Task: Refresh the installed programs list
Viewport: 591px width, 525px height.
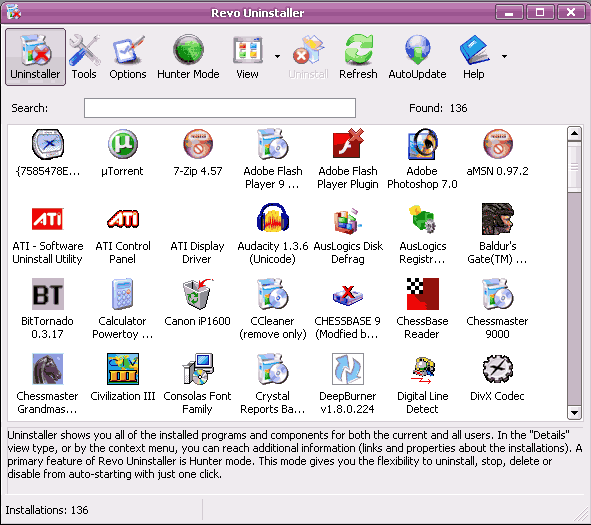Action: (x=358, y=57)
